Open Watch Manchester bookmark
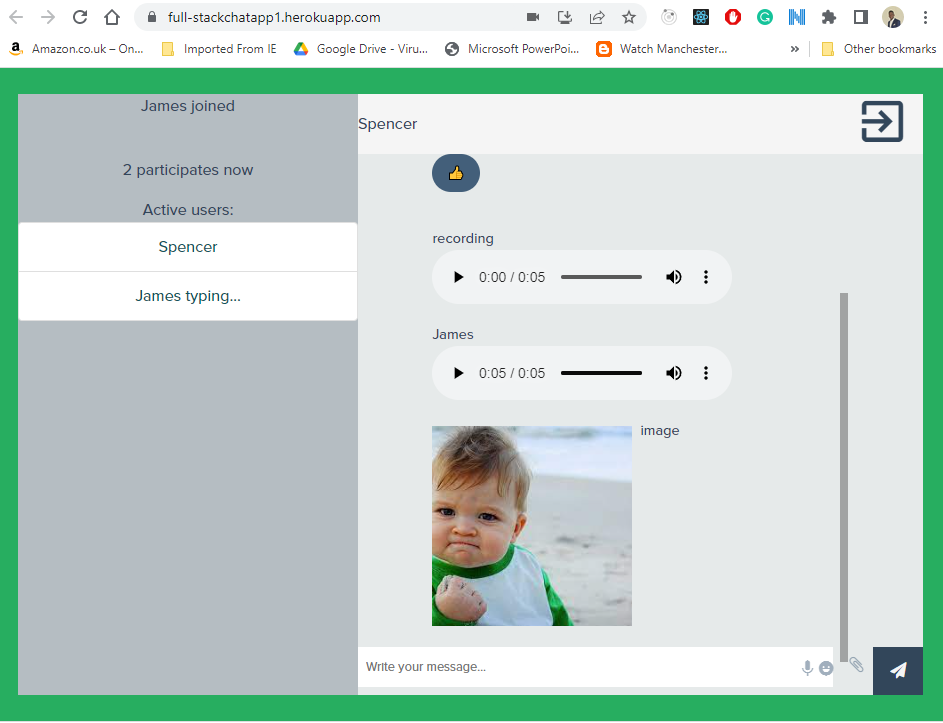943x723 pixels. 662,49
